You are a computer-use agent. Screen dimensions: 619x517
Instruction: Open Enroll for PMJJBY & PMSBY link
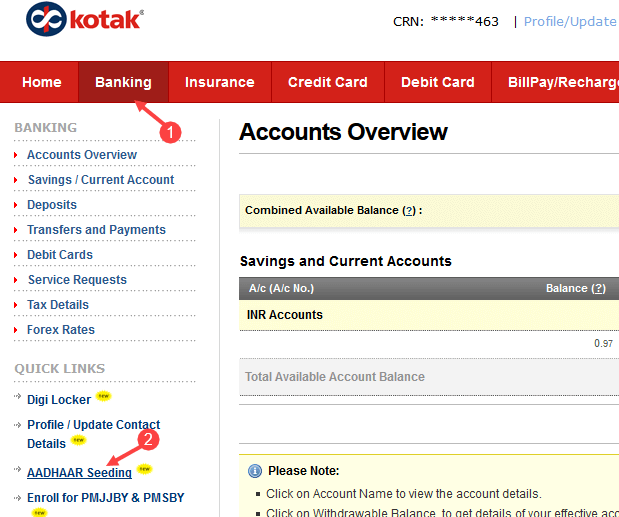[x=105, y=498]
